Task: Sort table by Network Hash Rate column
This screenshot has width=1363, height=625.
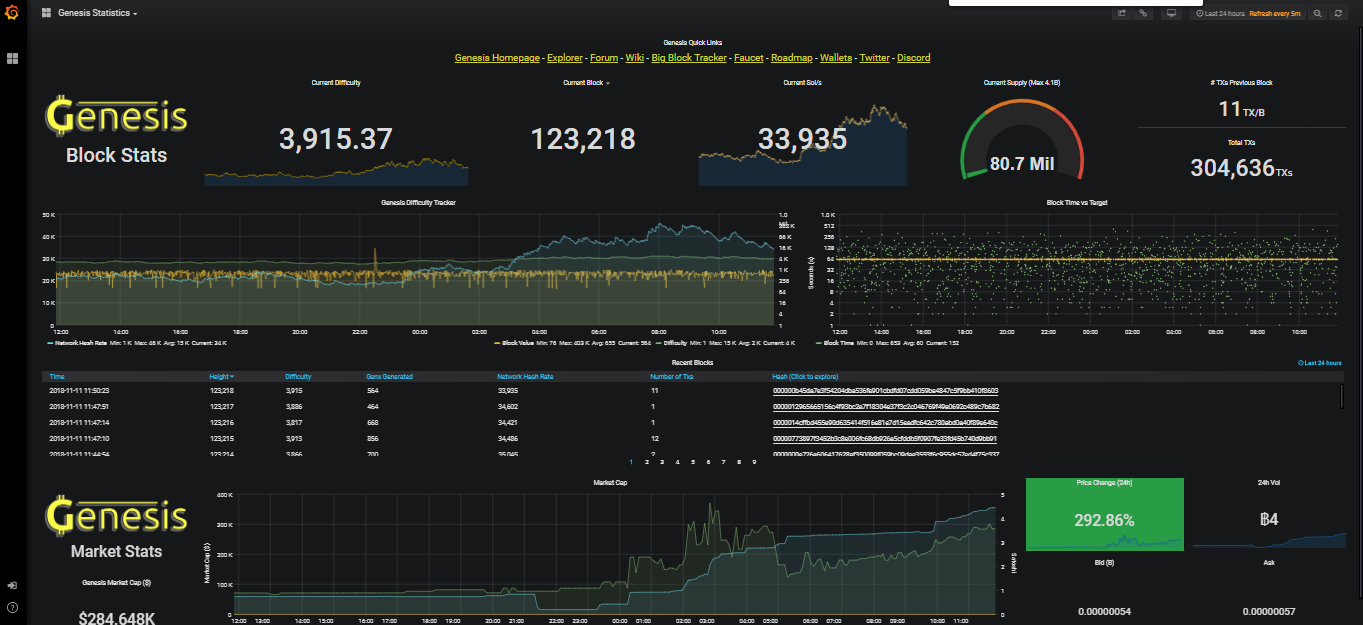Action: click(x=523, y=377)
